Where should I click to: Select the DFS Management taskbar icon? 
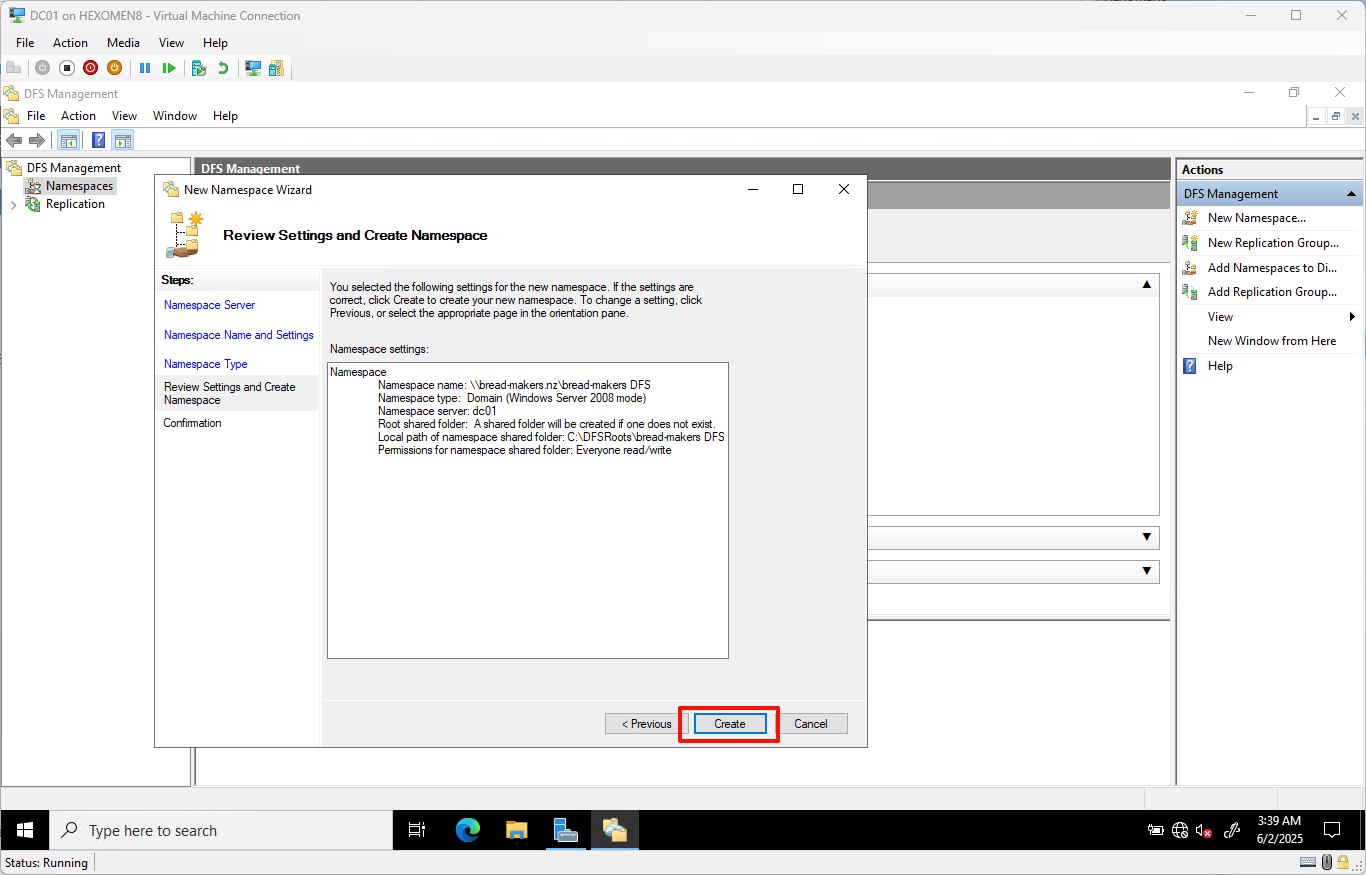(614, 830)
